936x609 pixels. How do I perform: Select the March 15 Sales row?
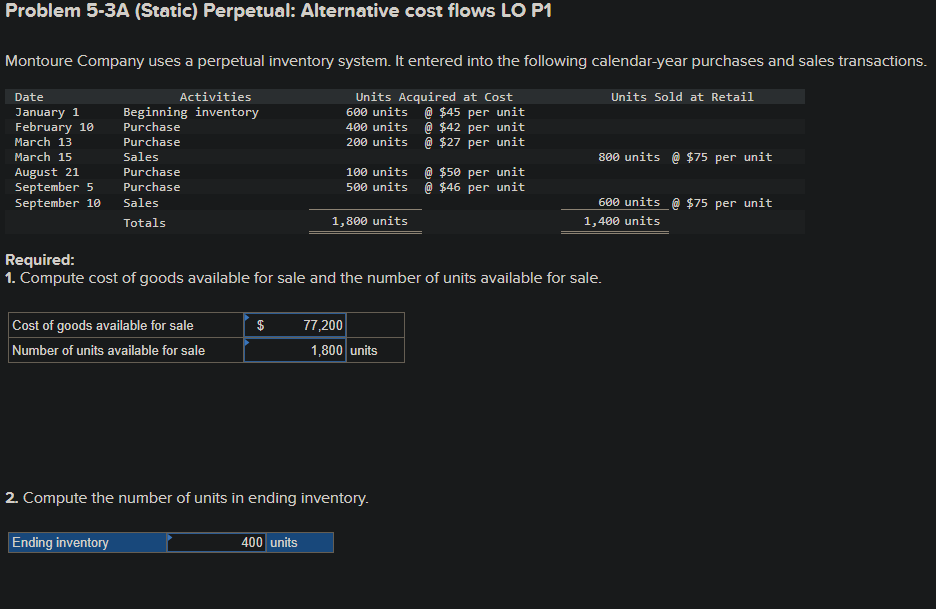[x=140, y=156]
